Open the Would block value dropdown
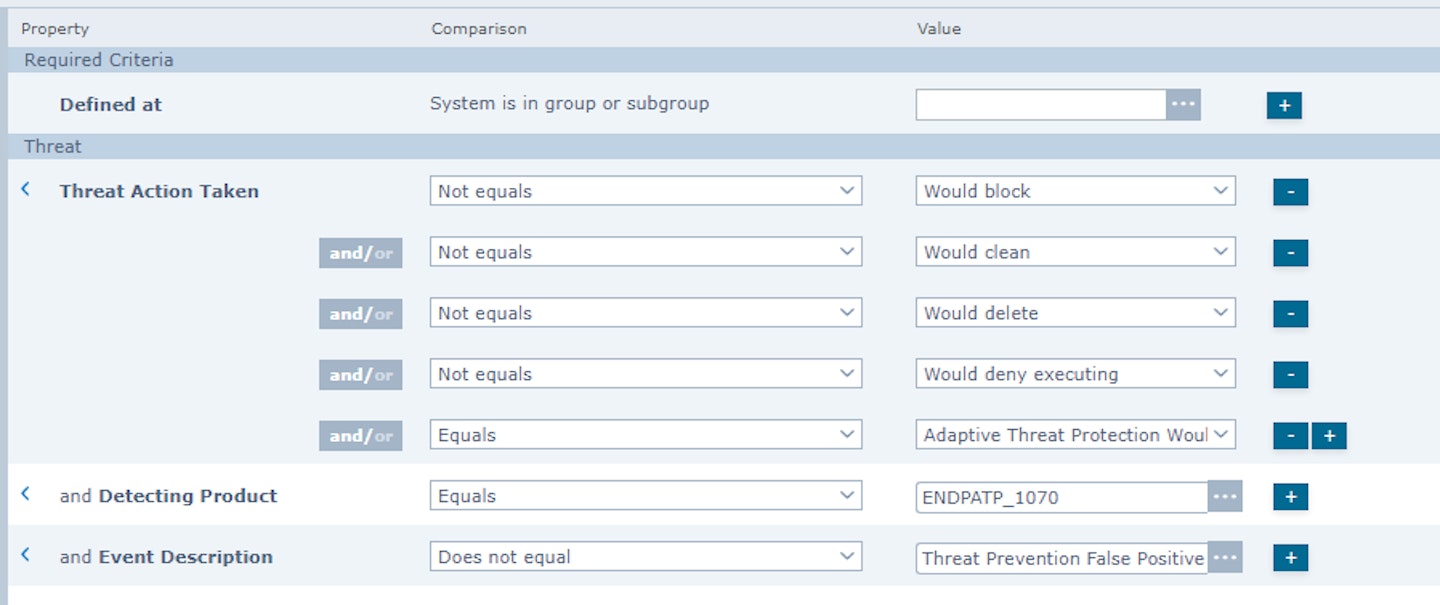The image size is (1440, 605). 1076,191
